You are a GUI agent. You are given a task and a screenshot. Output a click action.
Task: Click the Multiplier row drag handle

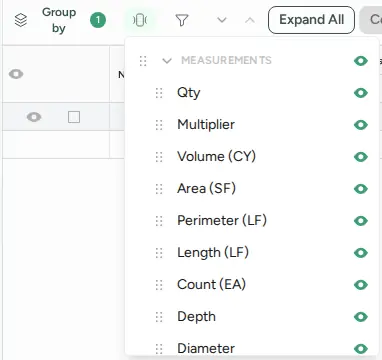(159, 125)
